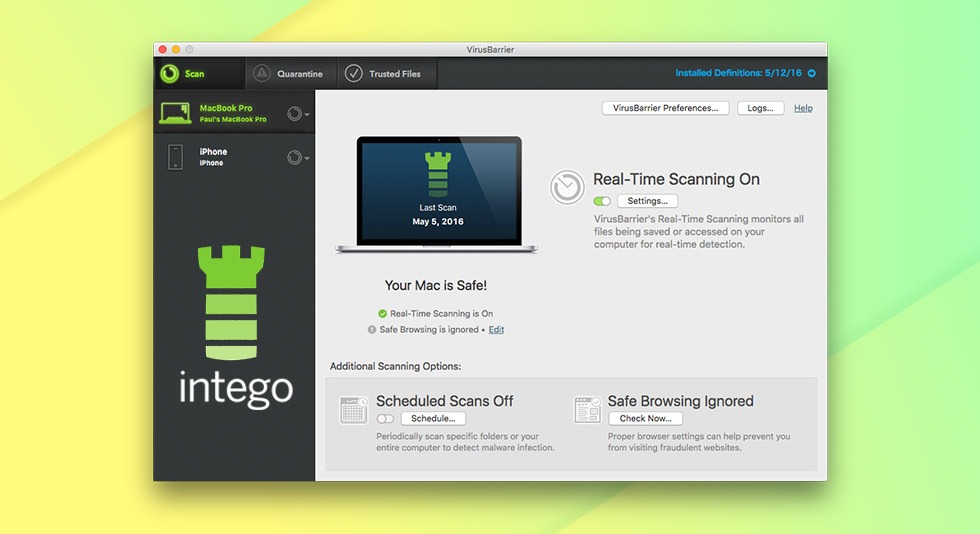980x534 pixels.
Task: Open Real-Time Scanning Settings
Action: 648,201
